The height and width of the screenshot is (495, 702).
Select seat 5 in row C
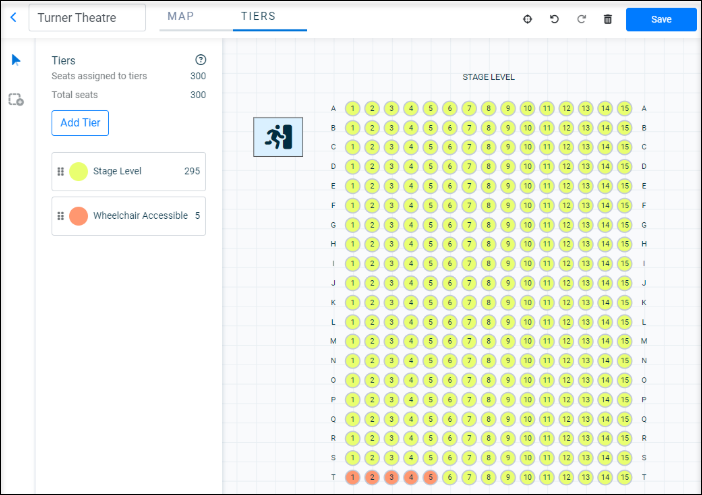click(430, 147)
